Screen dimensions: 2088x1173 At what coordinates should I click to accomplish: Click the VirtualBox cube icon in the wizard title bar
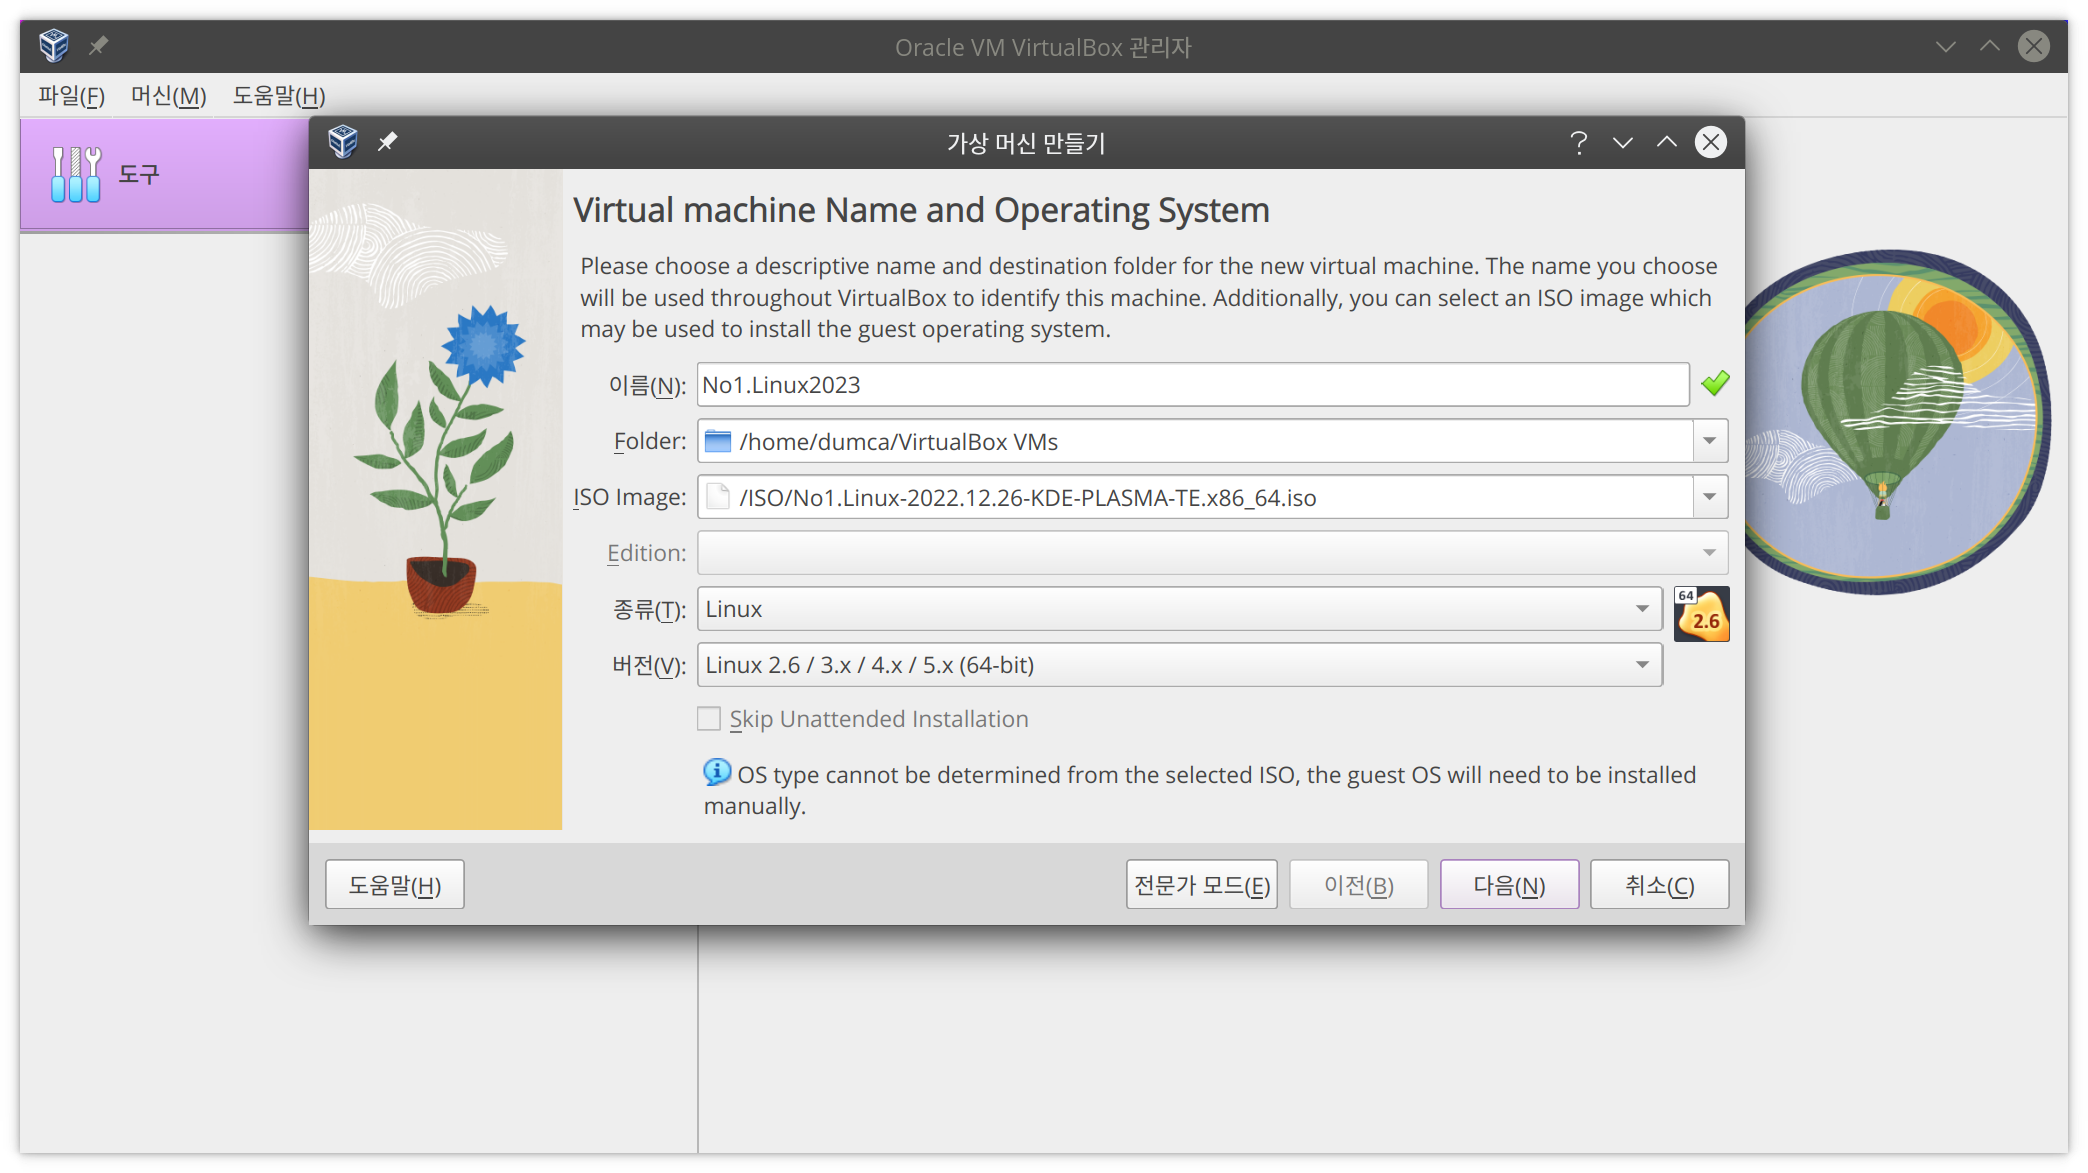pos(343,142)
